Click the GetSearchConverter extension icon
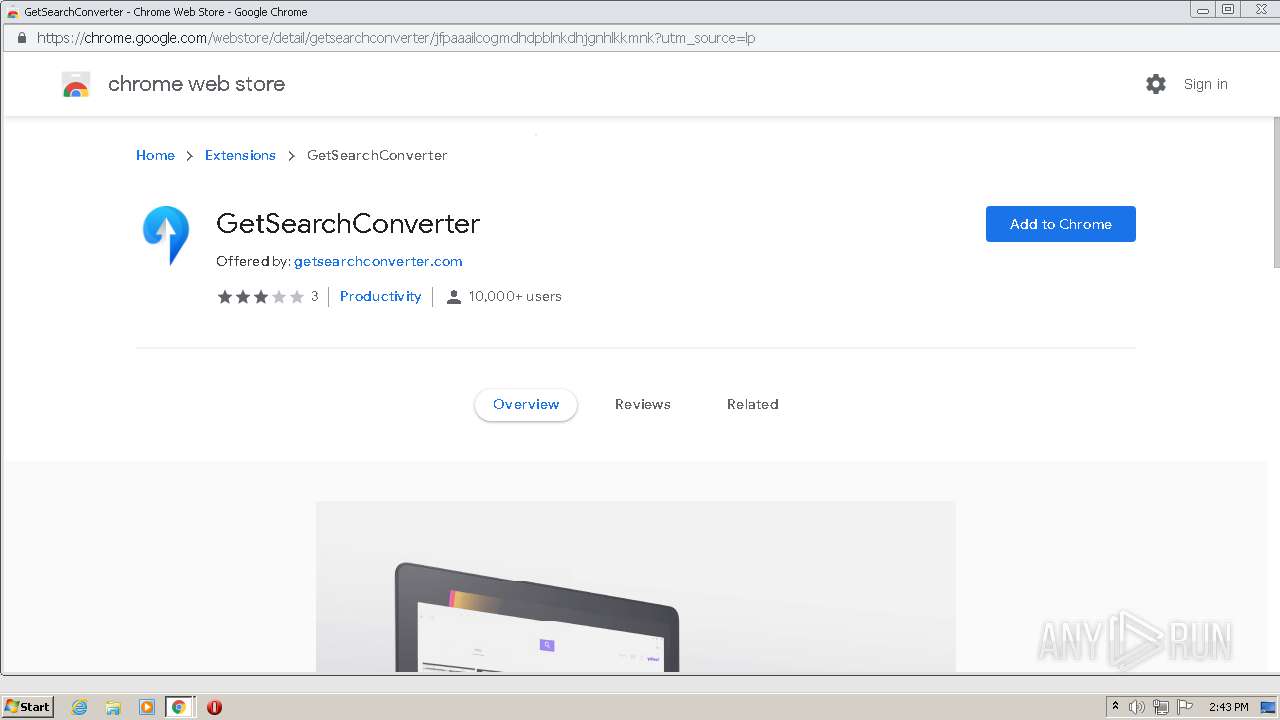The height and width of the screenshot is (720, 1280). (x=166, y=235)
